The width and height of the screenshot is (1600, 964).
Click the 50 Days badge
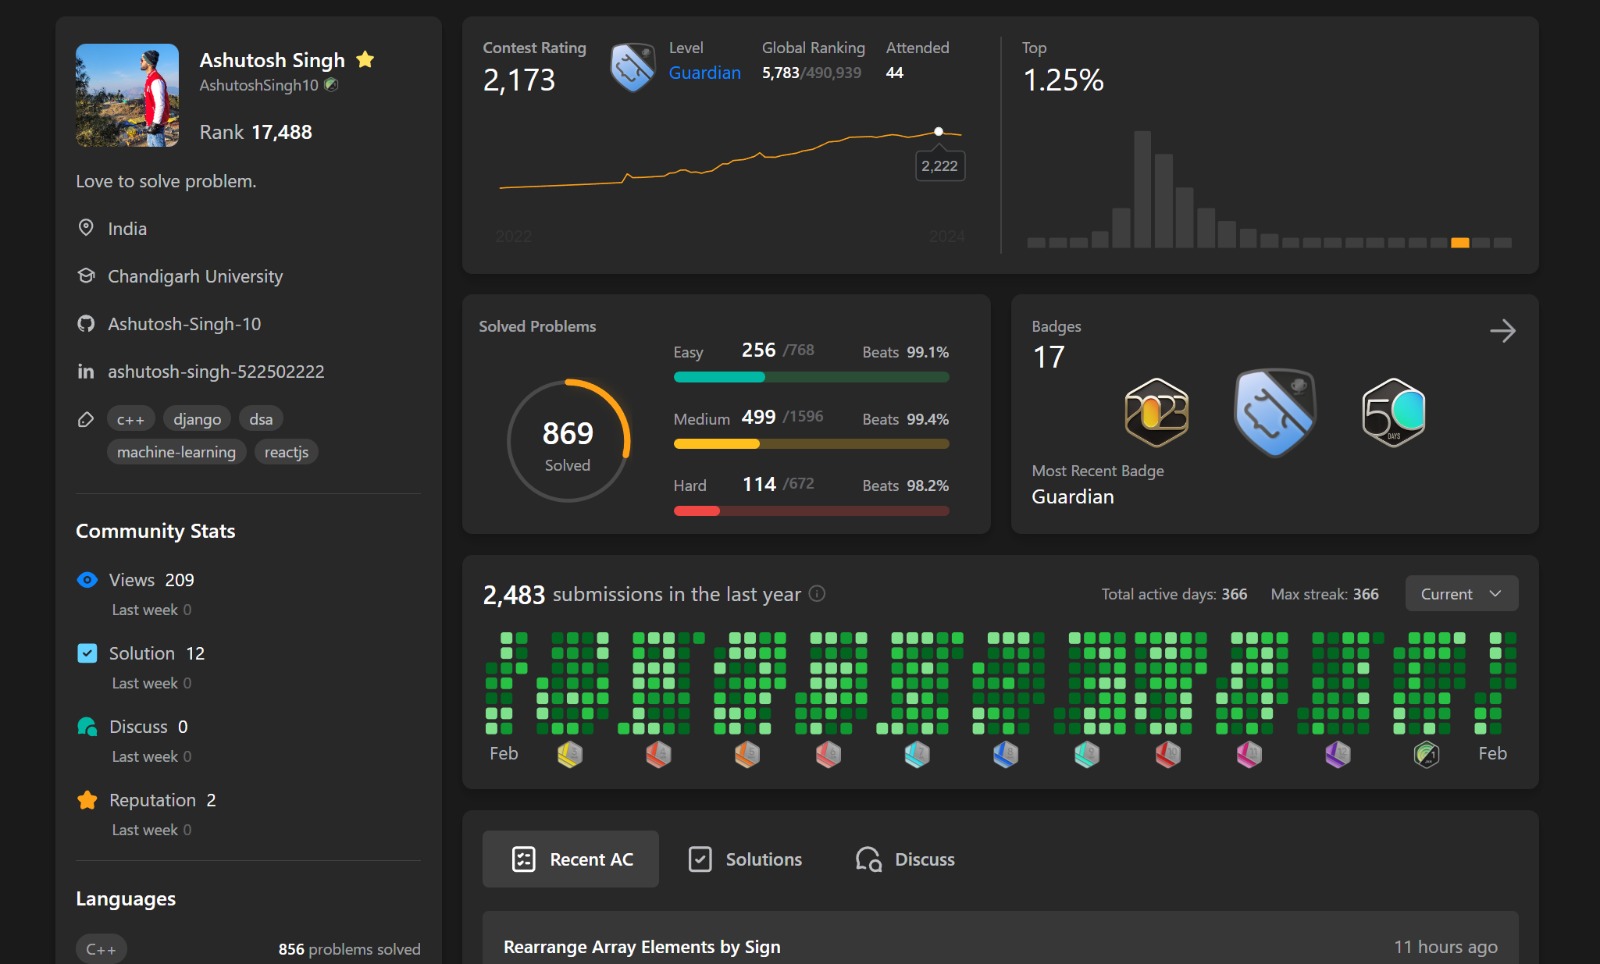[x=1393, y=412]
